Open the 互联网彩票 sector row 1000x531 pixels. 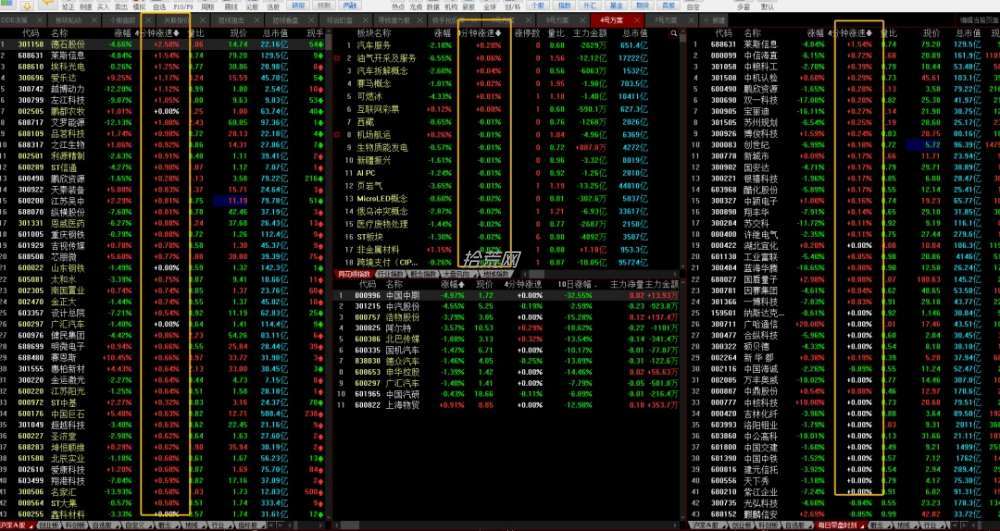click(507, 109)
